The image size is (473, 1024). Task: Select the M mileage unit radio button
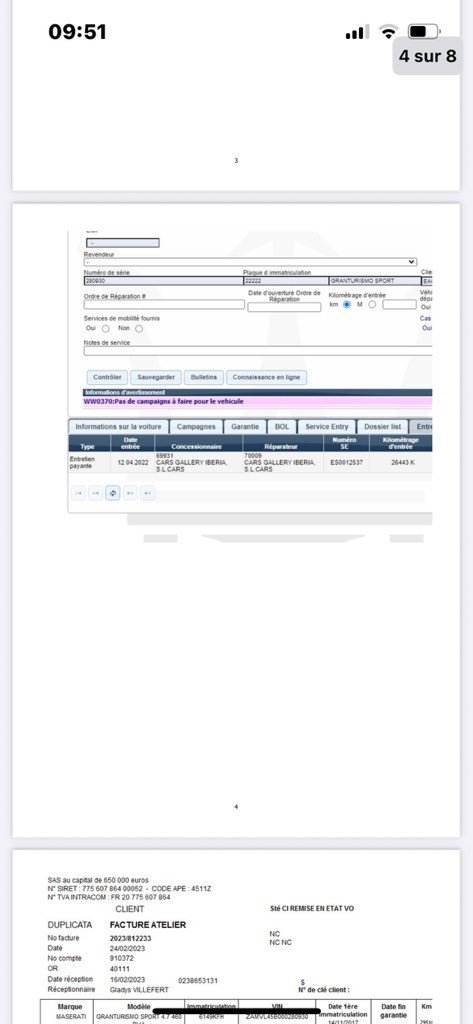[372, 304]
